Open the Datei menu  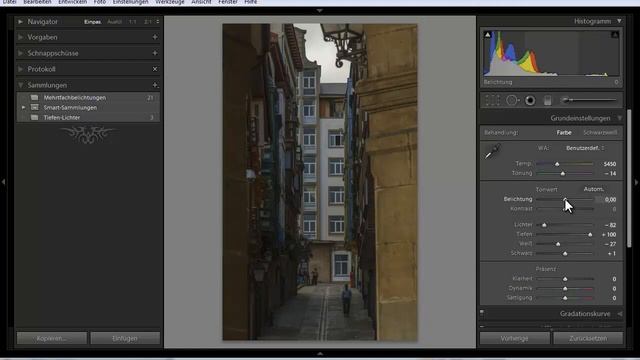coord(9,2)
